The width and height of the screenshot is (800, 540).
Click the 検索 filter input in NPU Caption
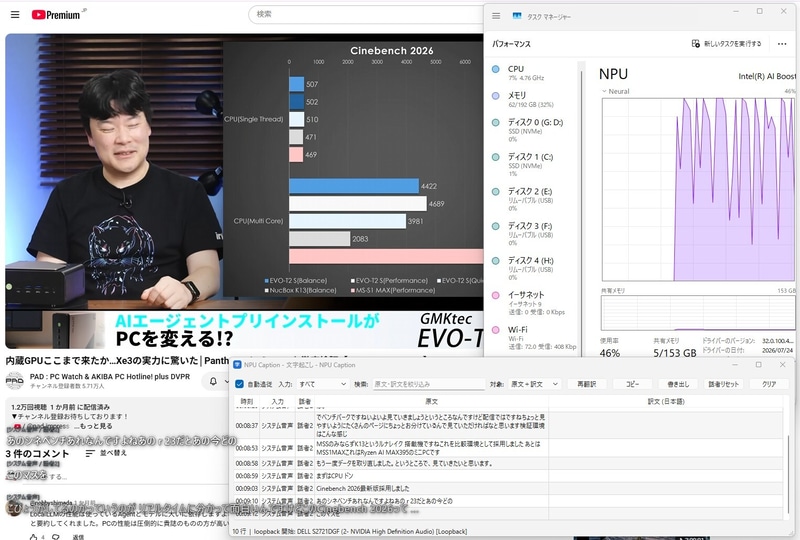pyautogui.click(x=428, y=384)
